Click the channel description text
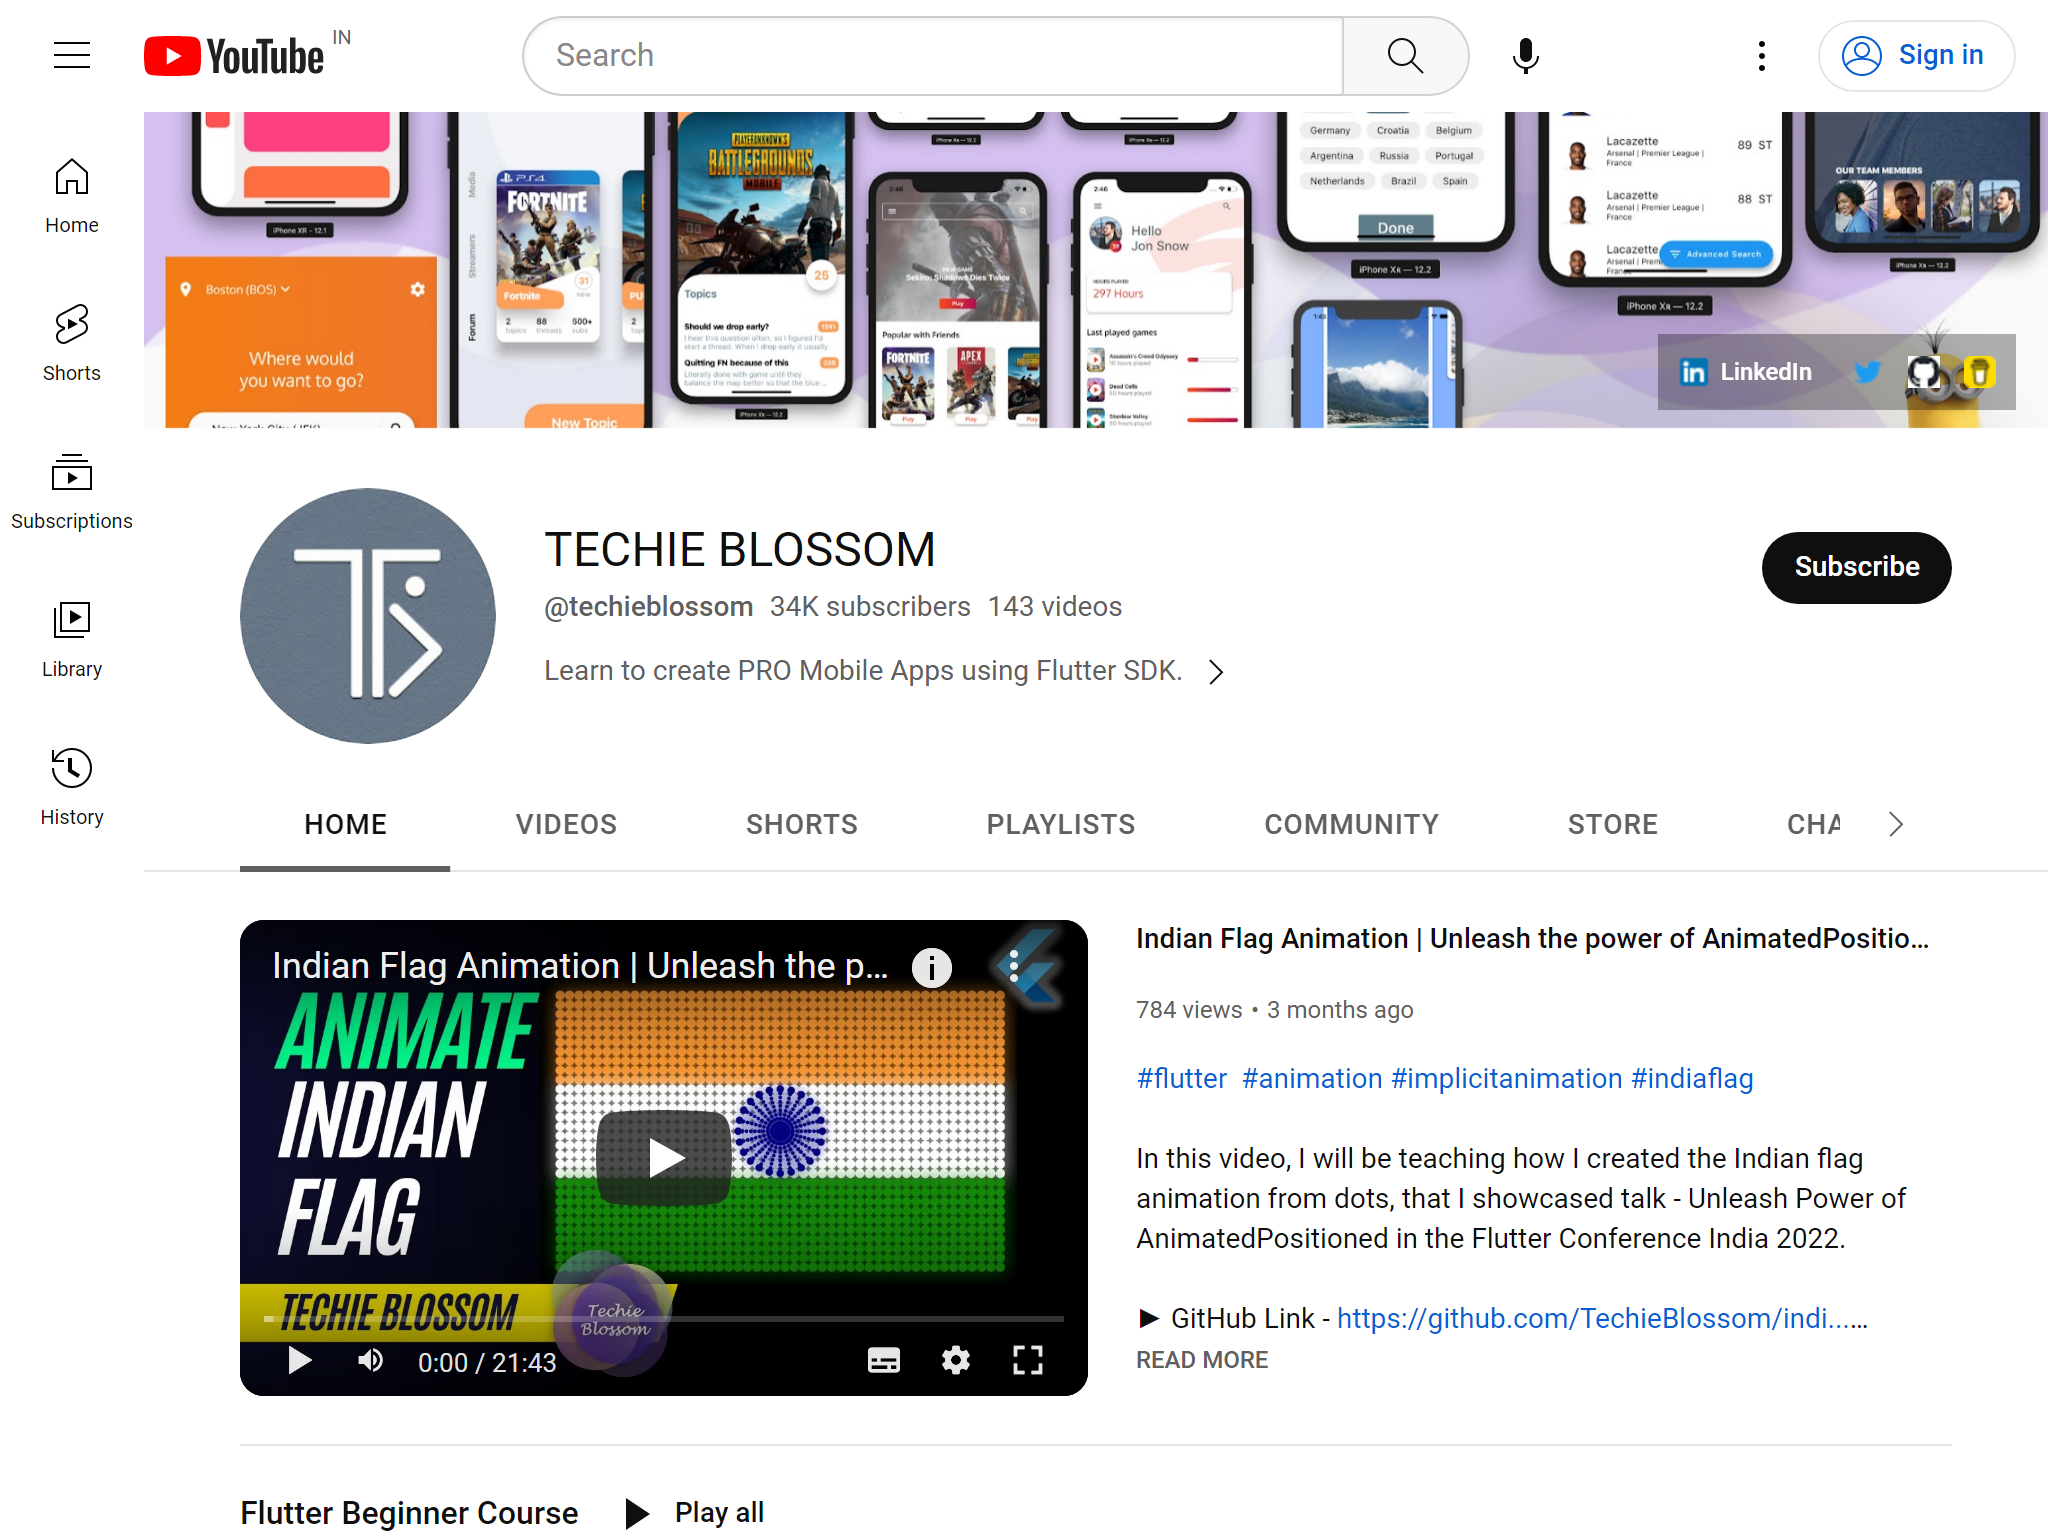The width and height of the screenshot is (2048, 1536). (x=863, y=670)
